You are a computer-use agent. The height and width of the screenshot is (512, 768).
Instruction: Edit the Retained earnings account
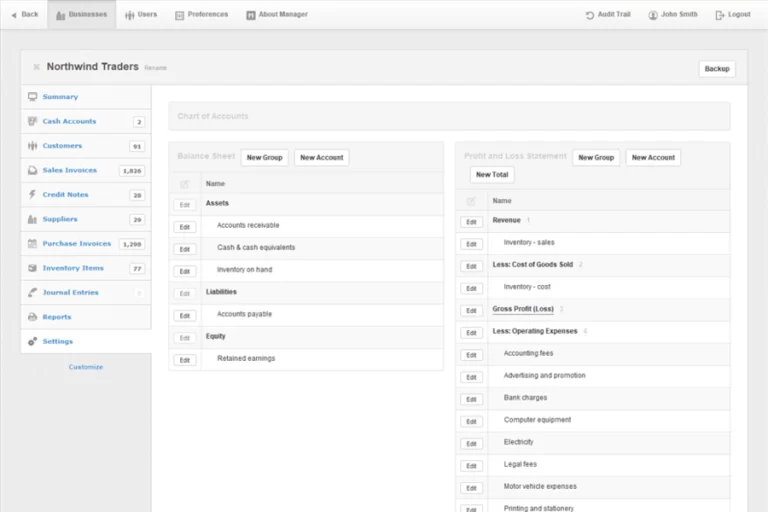click(x=185, y=360)
